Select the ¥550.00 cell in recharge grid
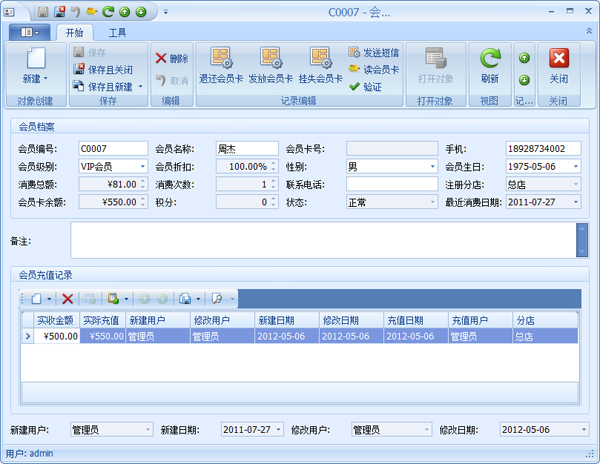 (103, 336)
